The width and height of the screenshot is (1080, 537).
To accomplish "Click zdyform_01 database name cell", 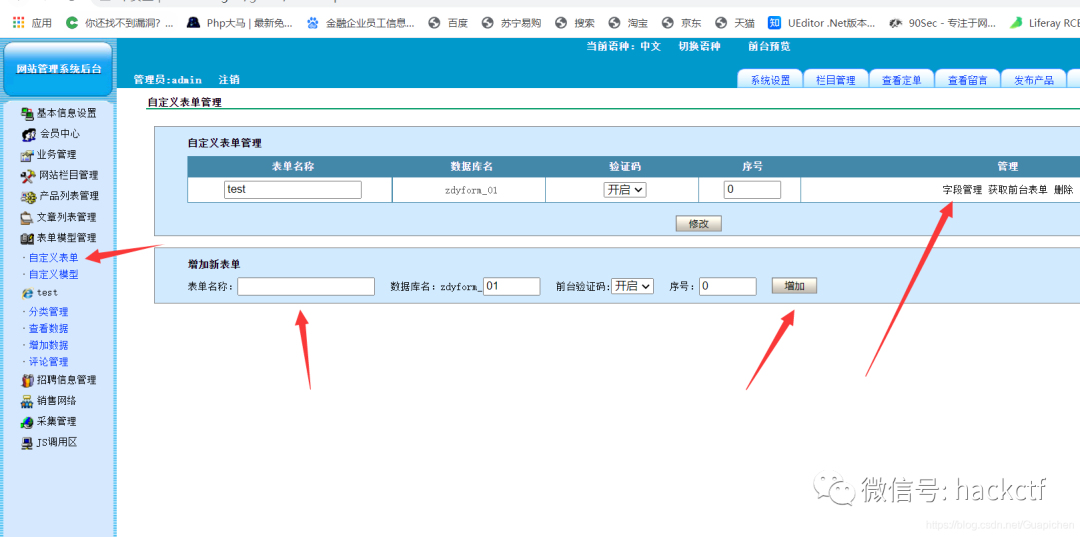I will pyautogui.click(x=471, y=191).
